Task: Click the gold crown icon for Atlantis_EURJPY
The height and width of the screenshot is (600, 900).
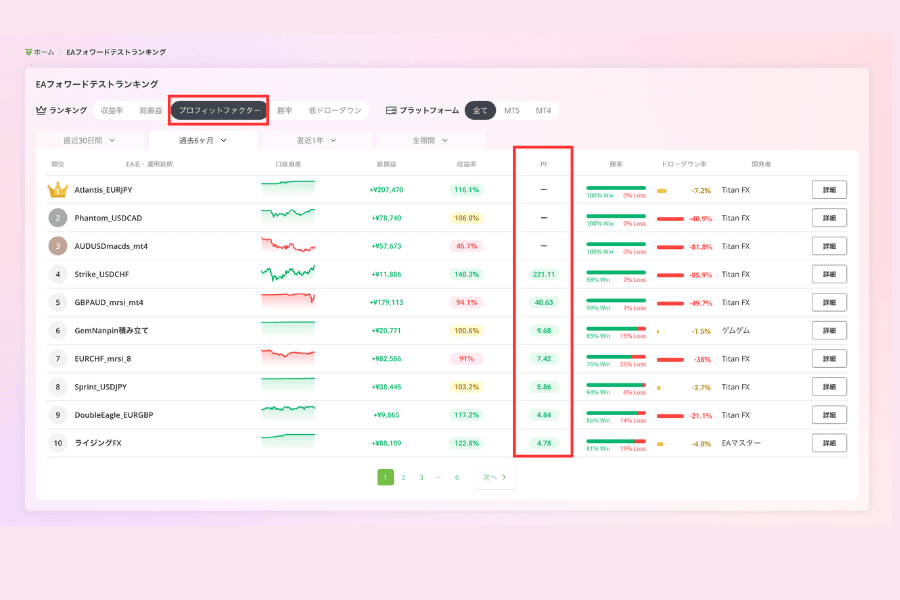Action: coord(57,189)
